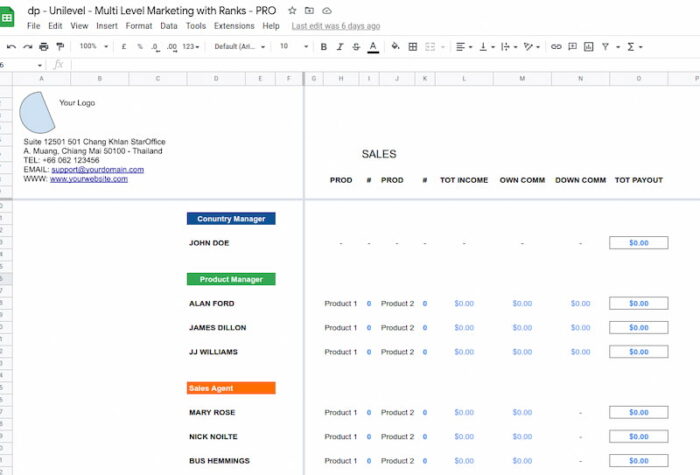This screenshot has height=475, width=700.
Task: Open the vertical align dropdown
Action: pos(487,46)
